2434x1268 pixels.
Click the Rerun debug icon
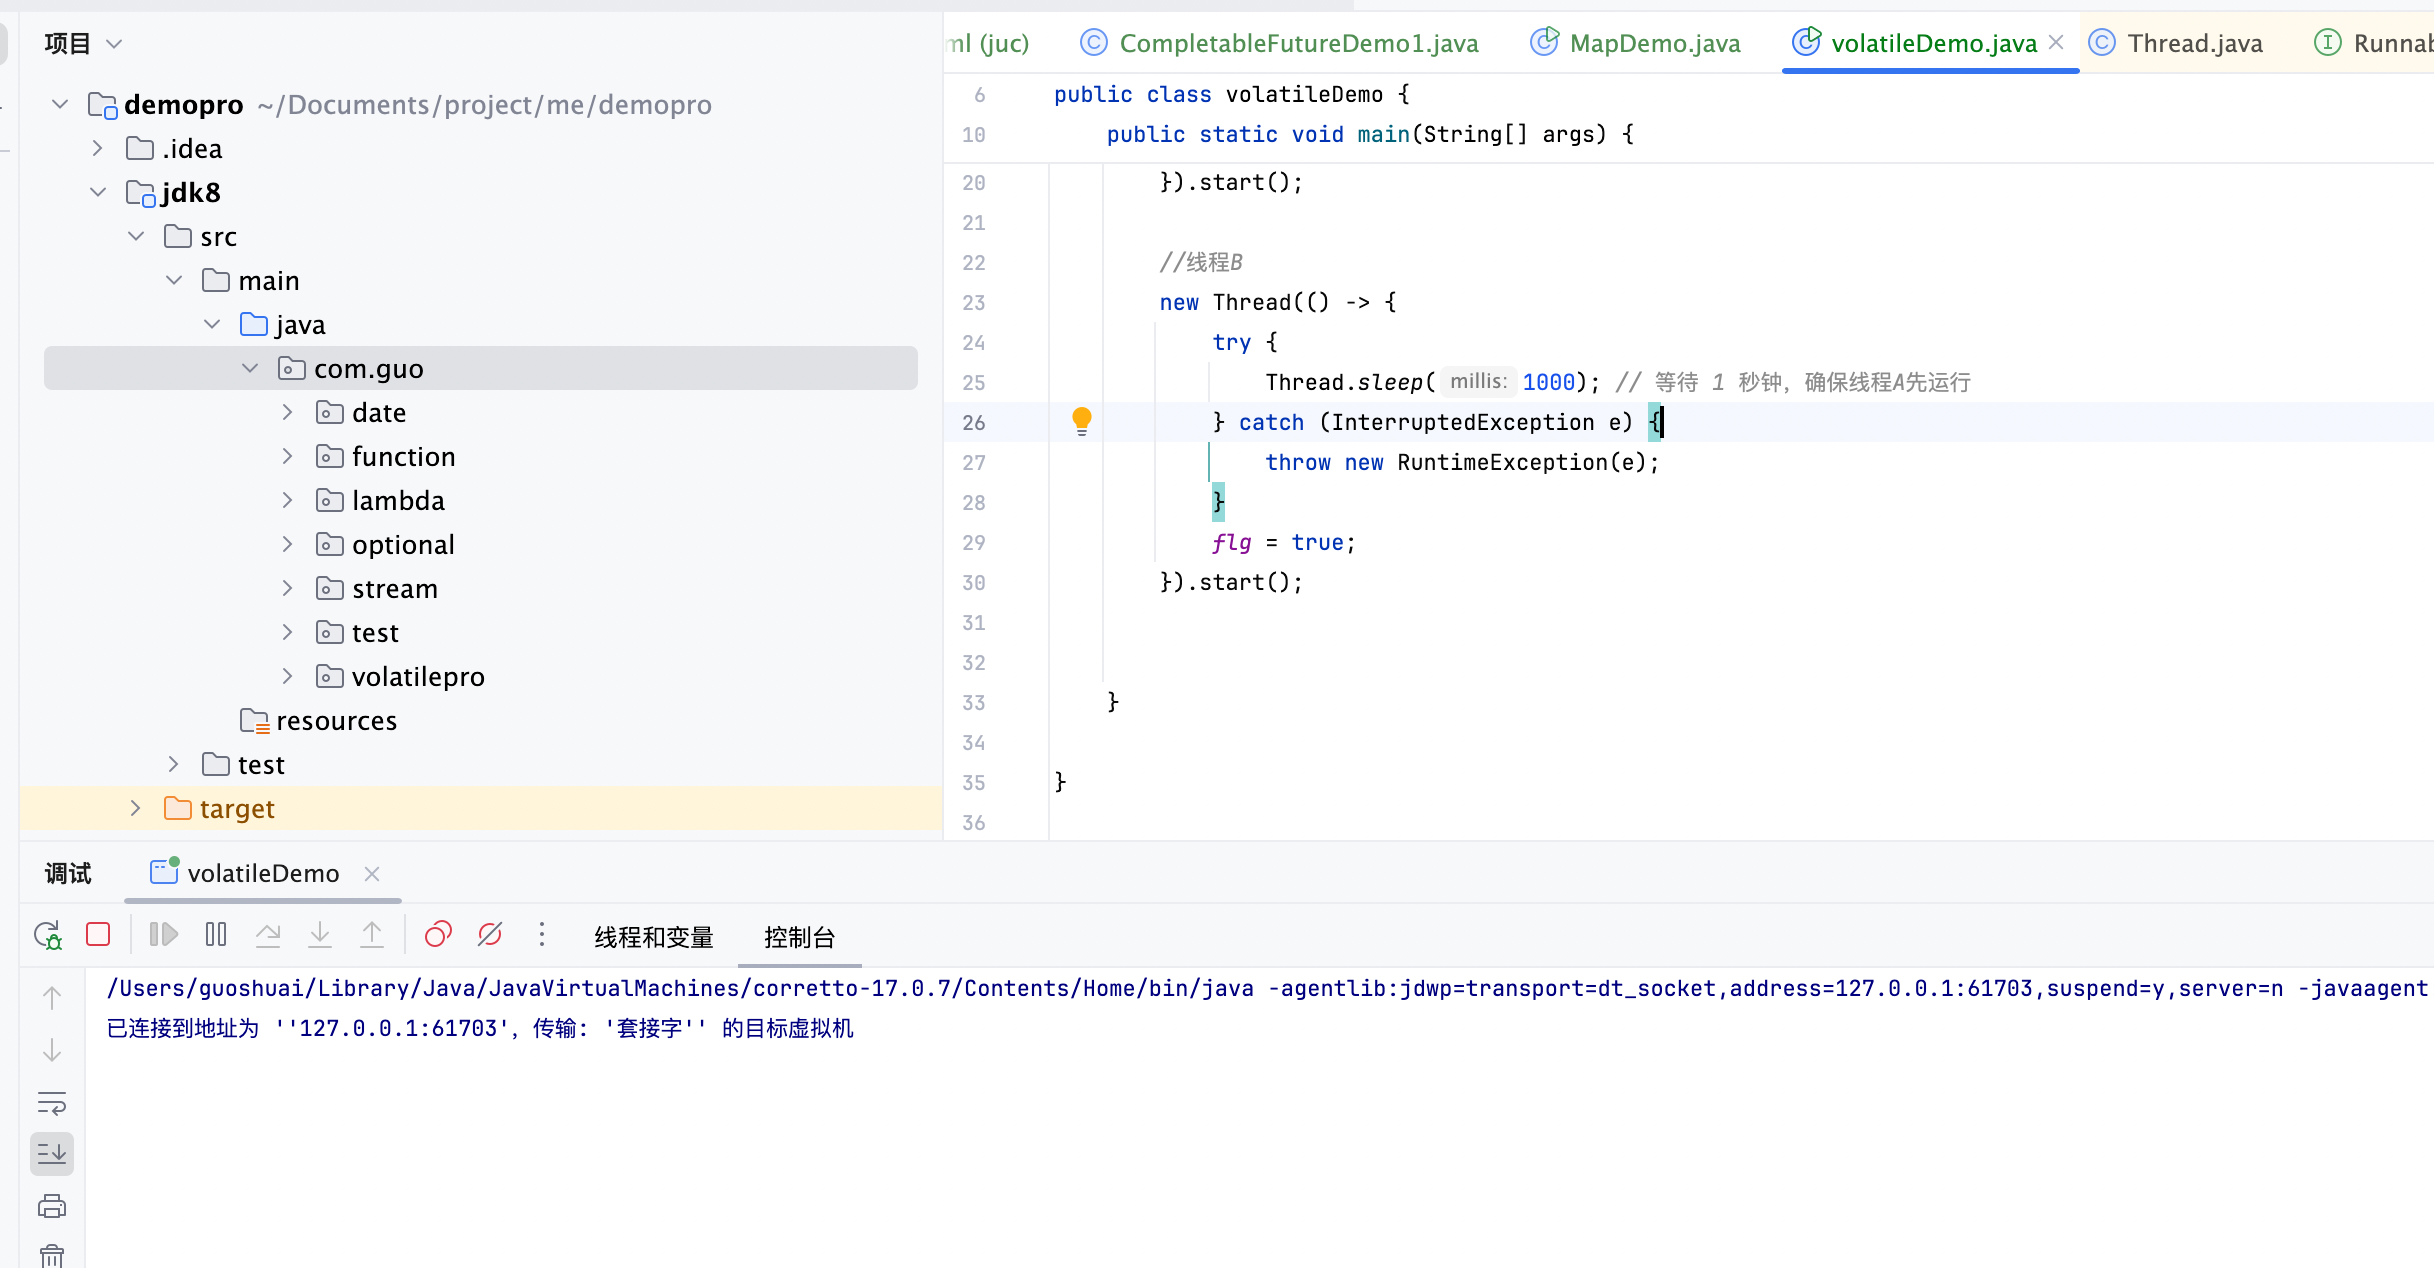click(x=48, y=935)
